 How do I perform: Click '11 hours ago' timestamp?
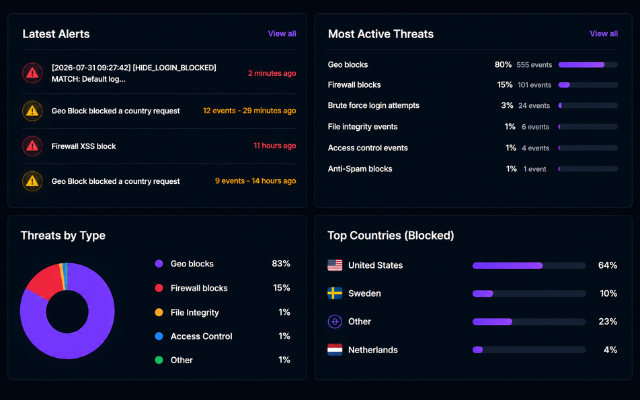pyautogui.click(x=275, y=146)
